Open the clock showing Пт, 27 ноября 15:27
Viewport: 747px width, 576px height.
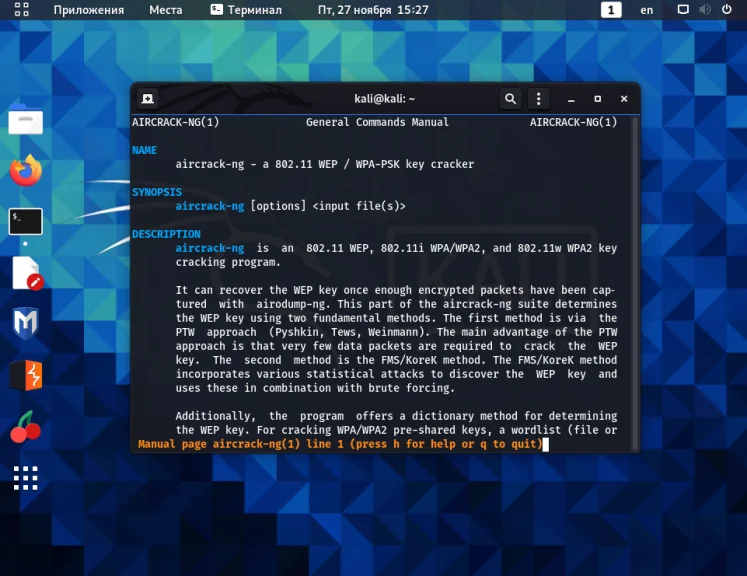click(x=373, y=10)
